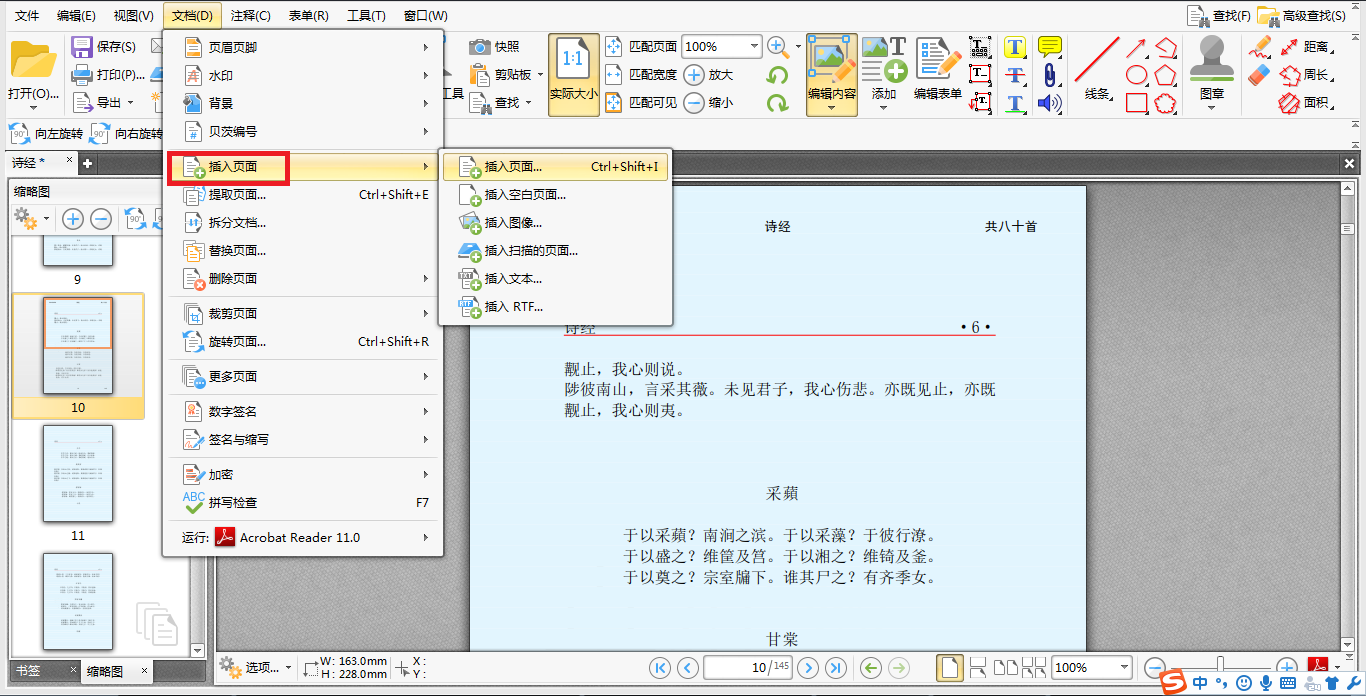Select the highlight text T tool
Screen dimensions: 1366x696
pyautogui.click(x=1015, y=47)
